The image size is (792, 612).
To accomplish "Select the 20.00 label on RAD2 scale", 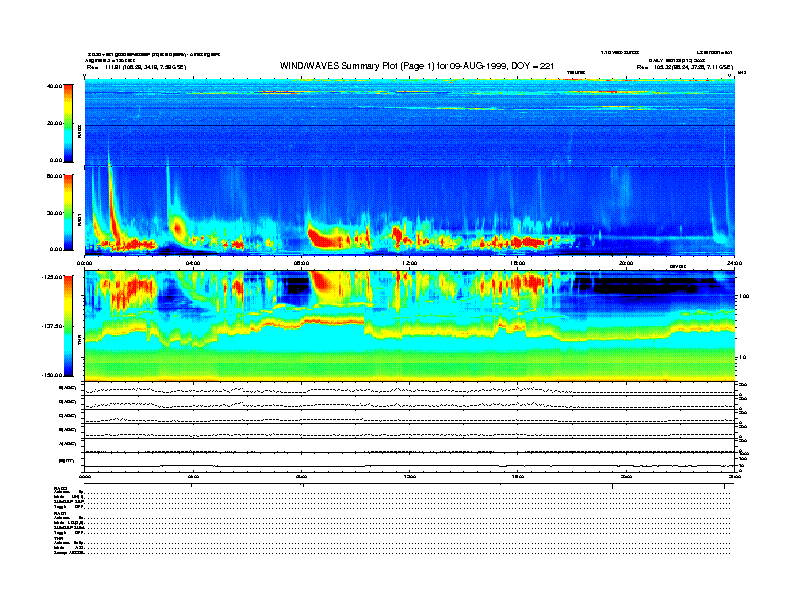I will pos(54,123).
